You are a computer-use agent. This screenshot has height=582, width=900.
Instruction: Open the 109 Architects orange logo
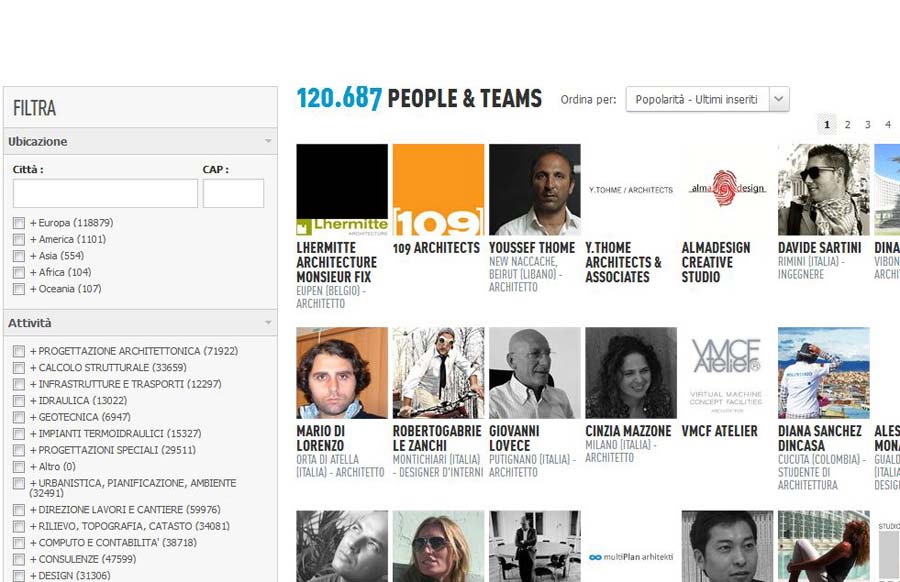click(x=438, y=189)
